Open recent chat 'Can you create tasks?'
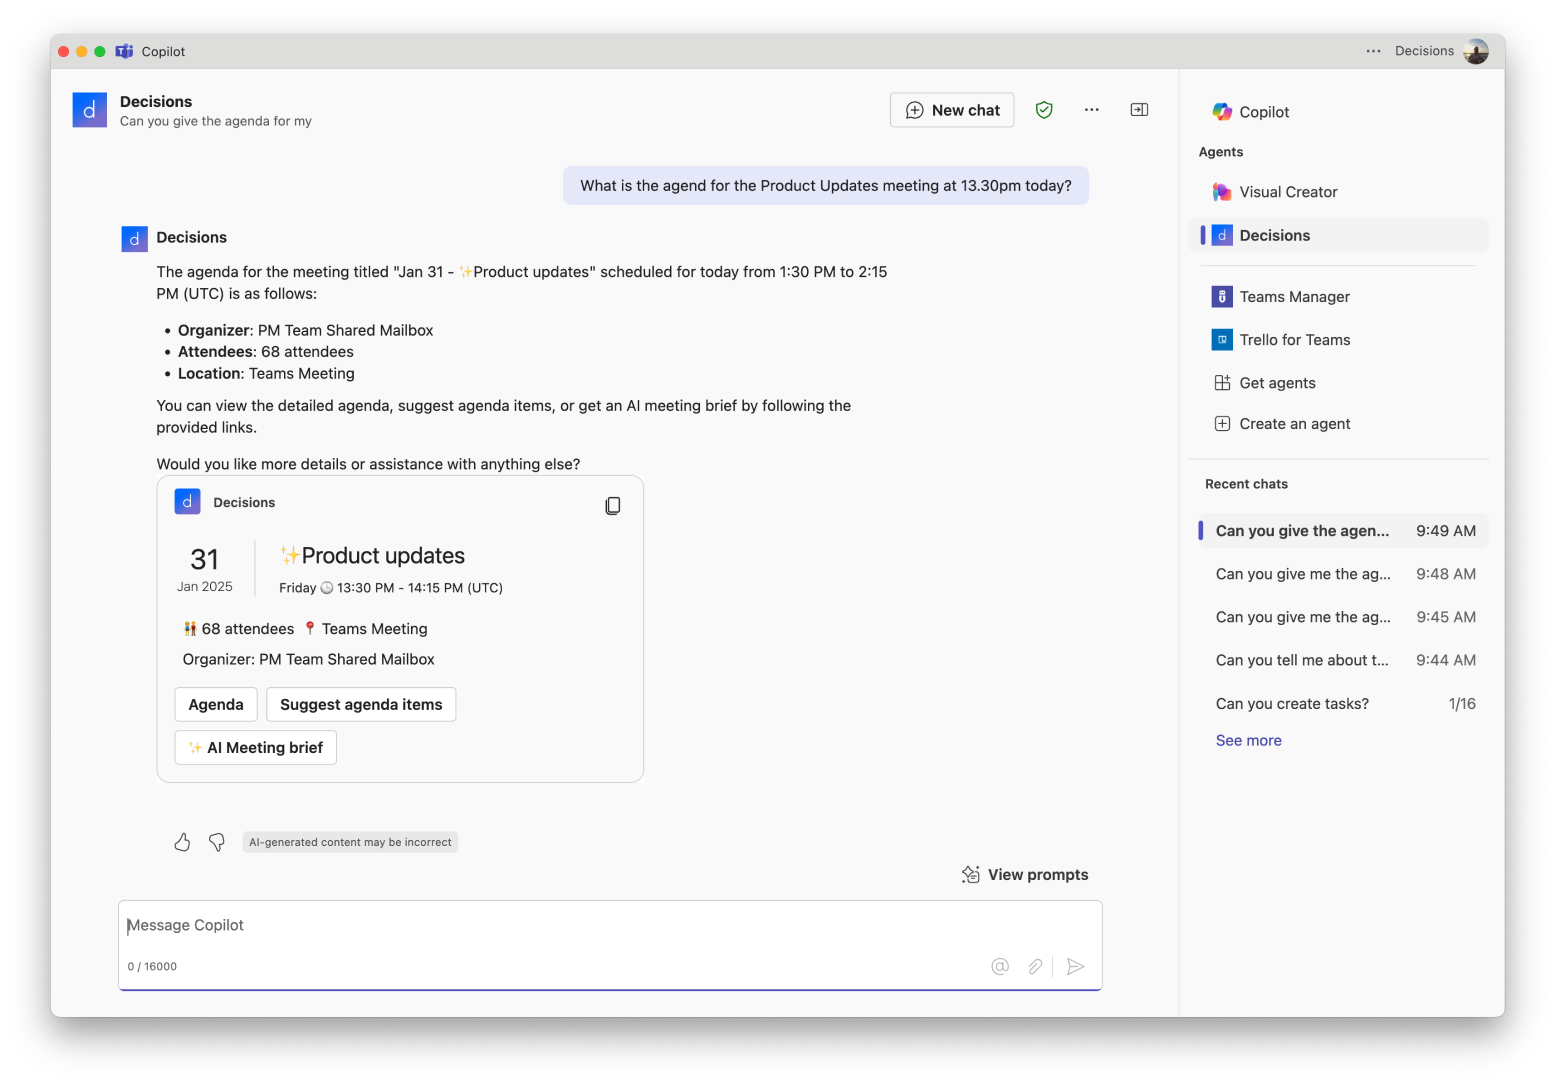The image size is (1556, 1084). tap(1342, 704)
